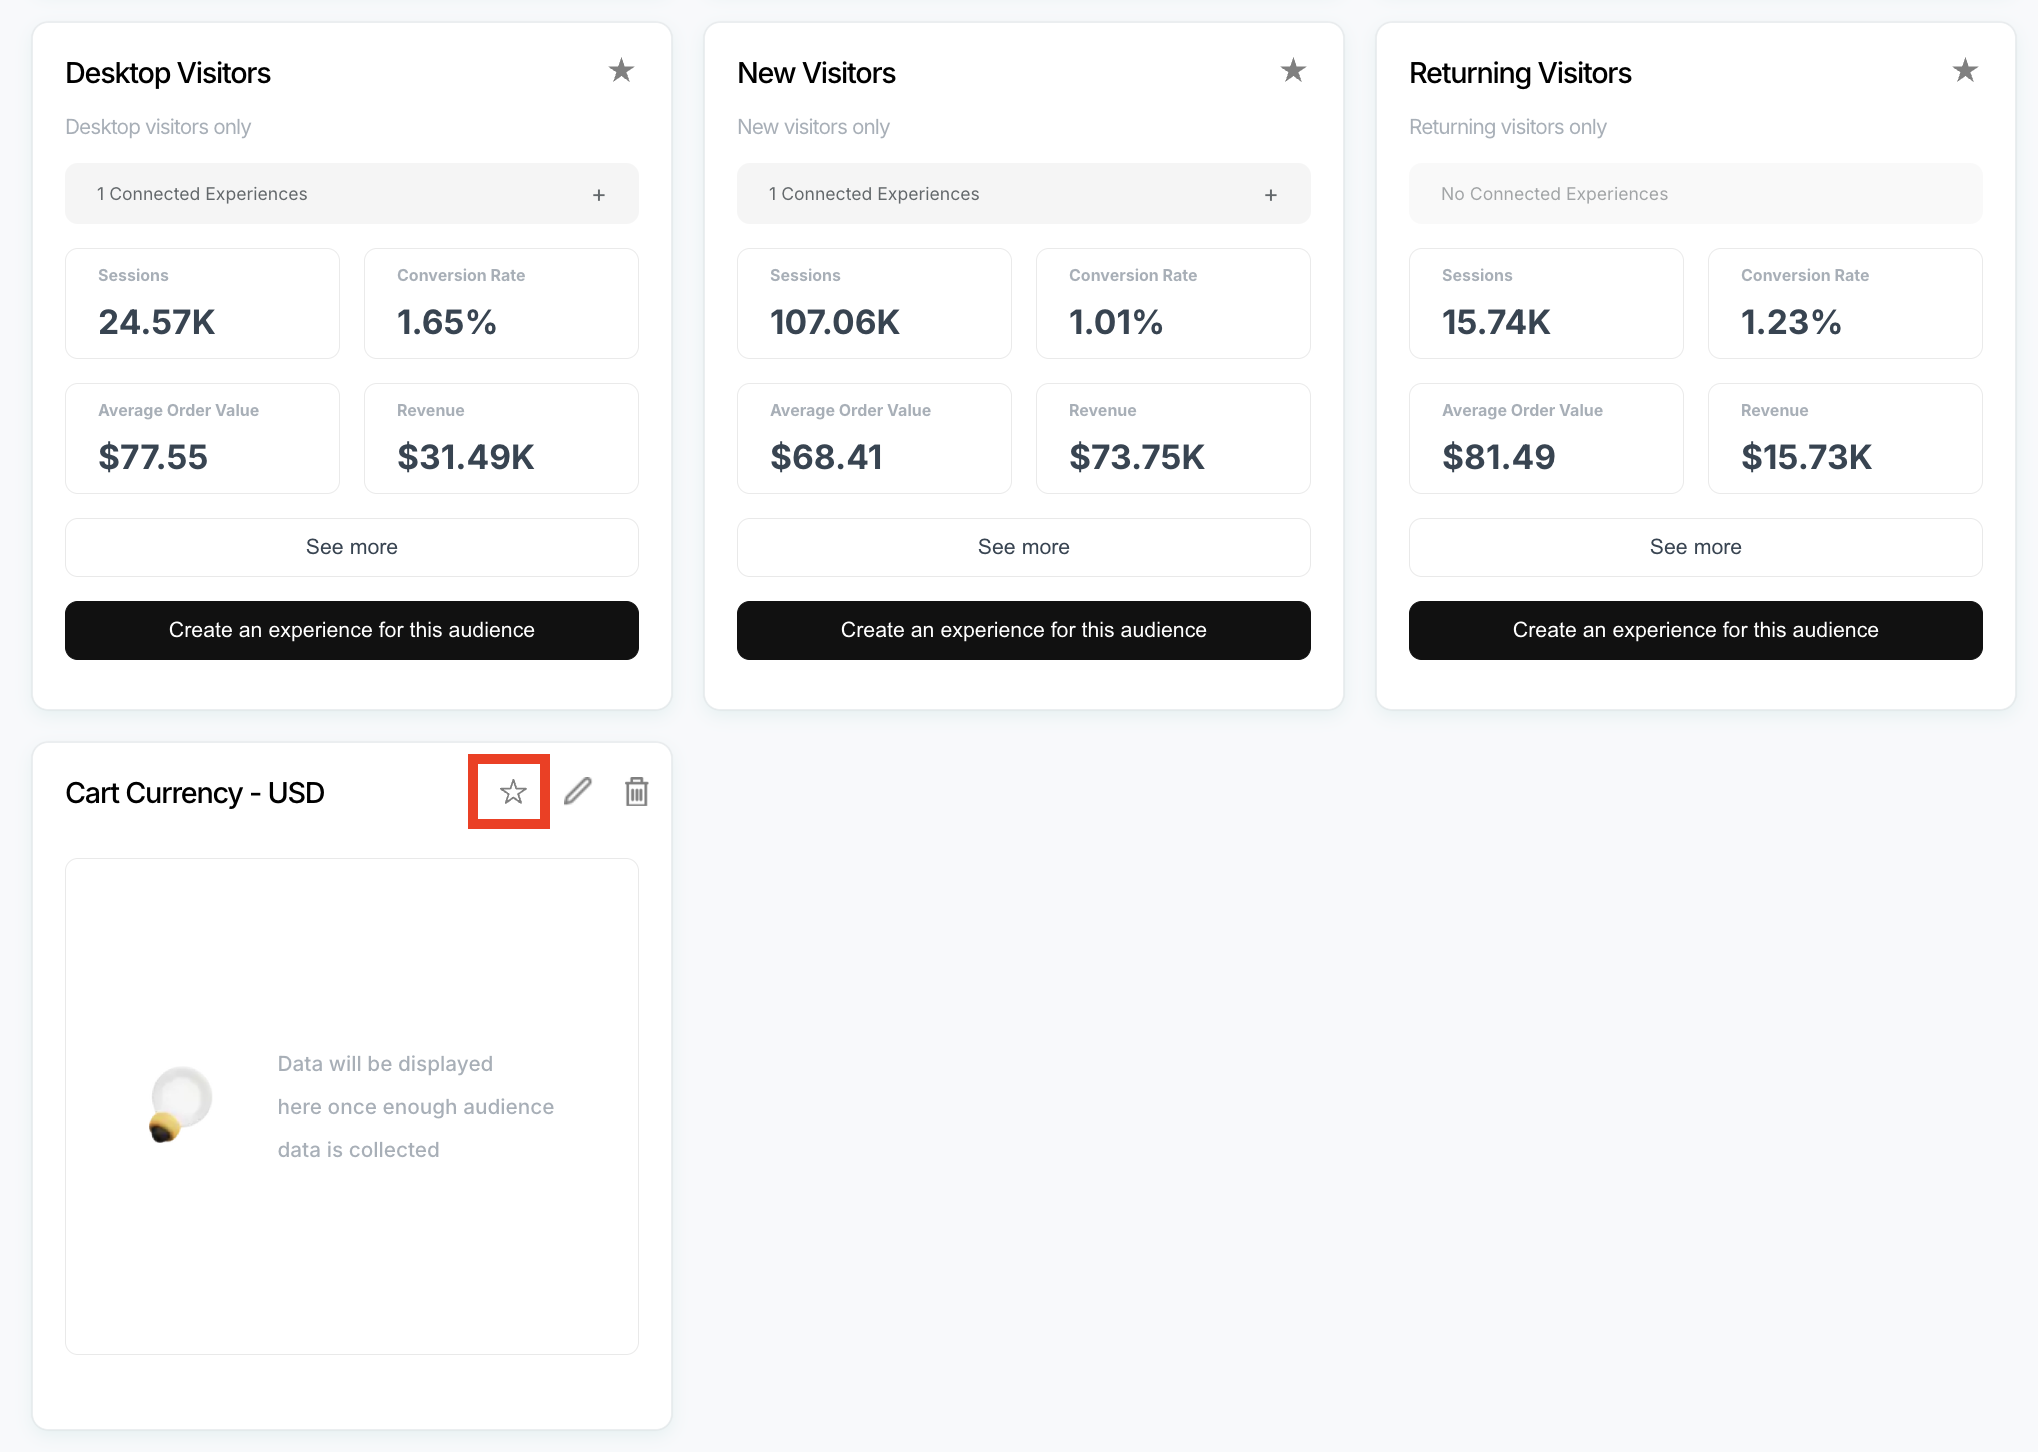Click See more under Returning Visitors

pos(1696,547)
